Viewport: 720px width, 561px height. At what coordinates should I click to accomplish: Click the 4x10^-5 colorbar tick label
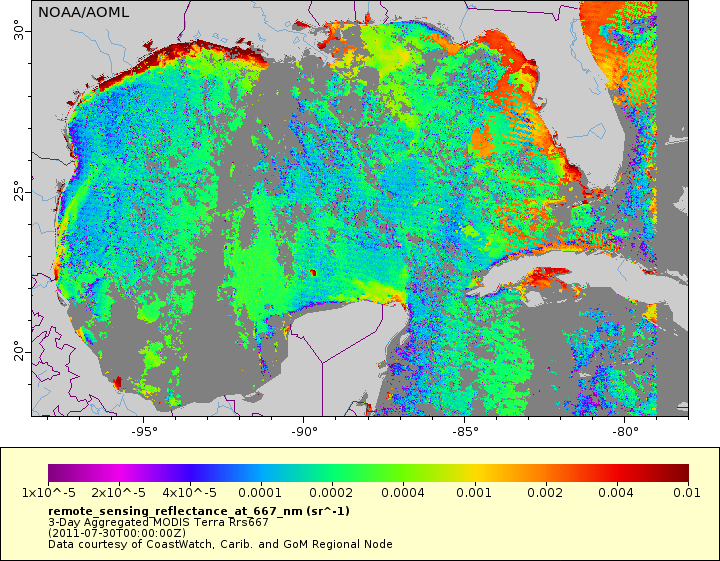[x=190, y=493]
